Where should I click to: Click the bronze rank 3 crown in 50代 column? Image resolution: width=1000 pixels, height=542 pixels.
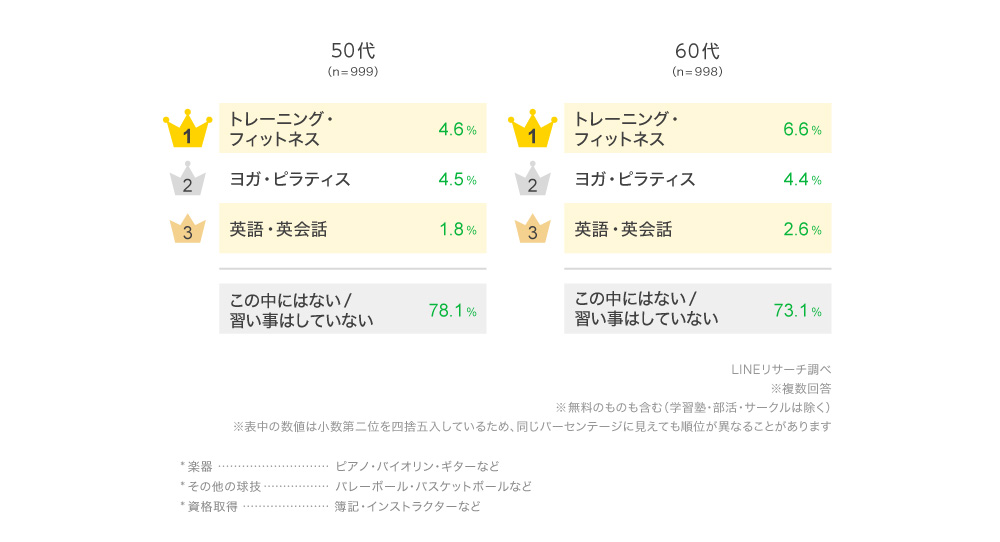pyautogui.click(x=188, y=229)
